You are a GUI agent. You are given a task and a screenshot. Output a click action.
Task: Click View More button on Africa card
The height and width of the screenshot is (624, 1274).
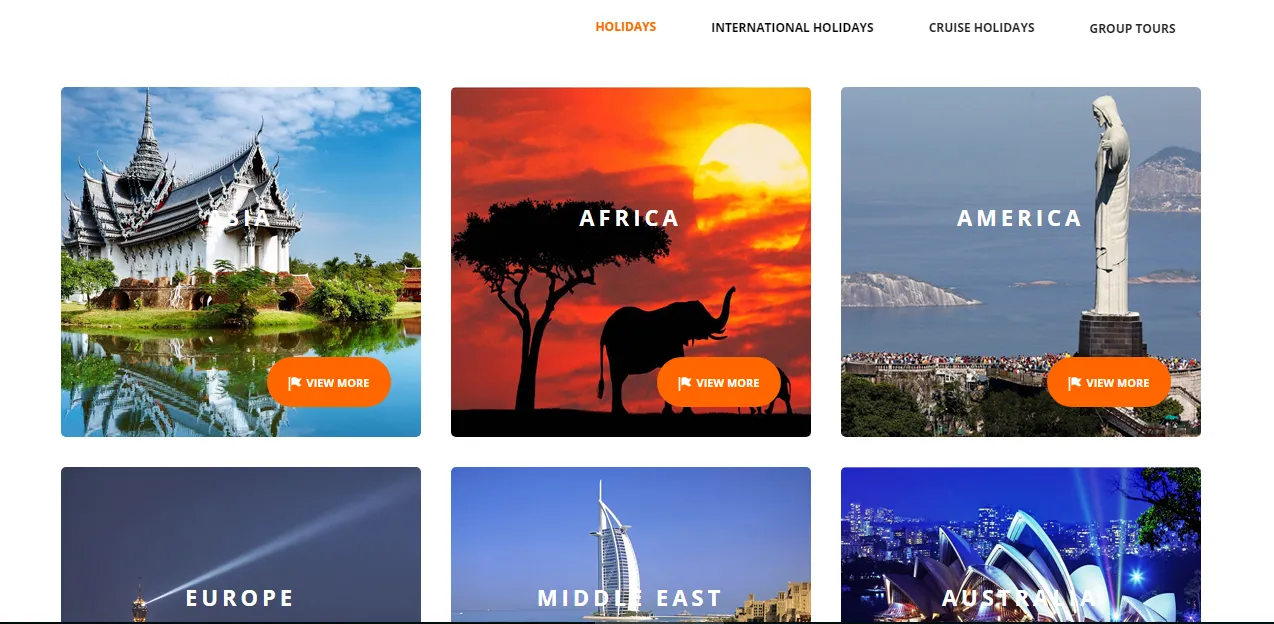719,382
